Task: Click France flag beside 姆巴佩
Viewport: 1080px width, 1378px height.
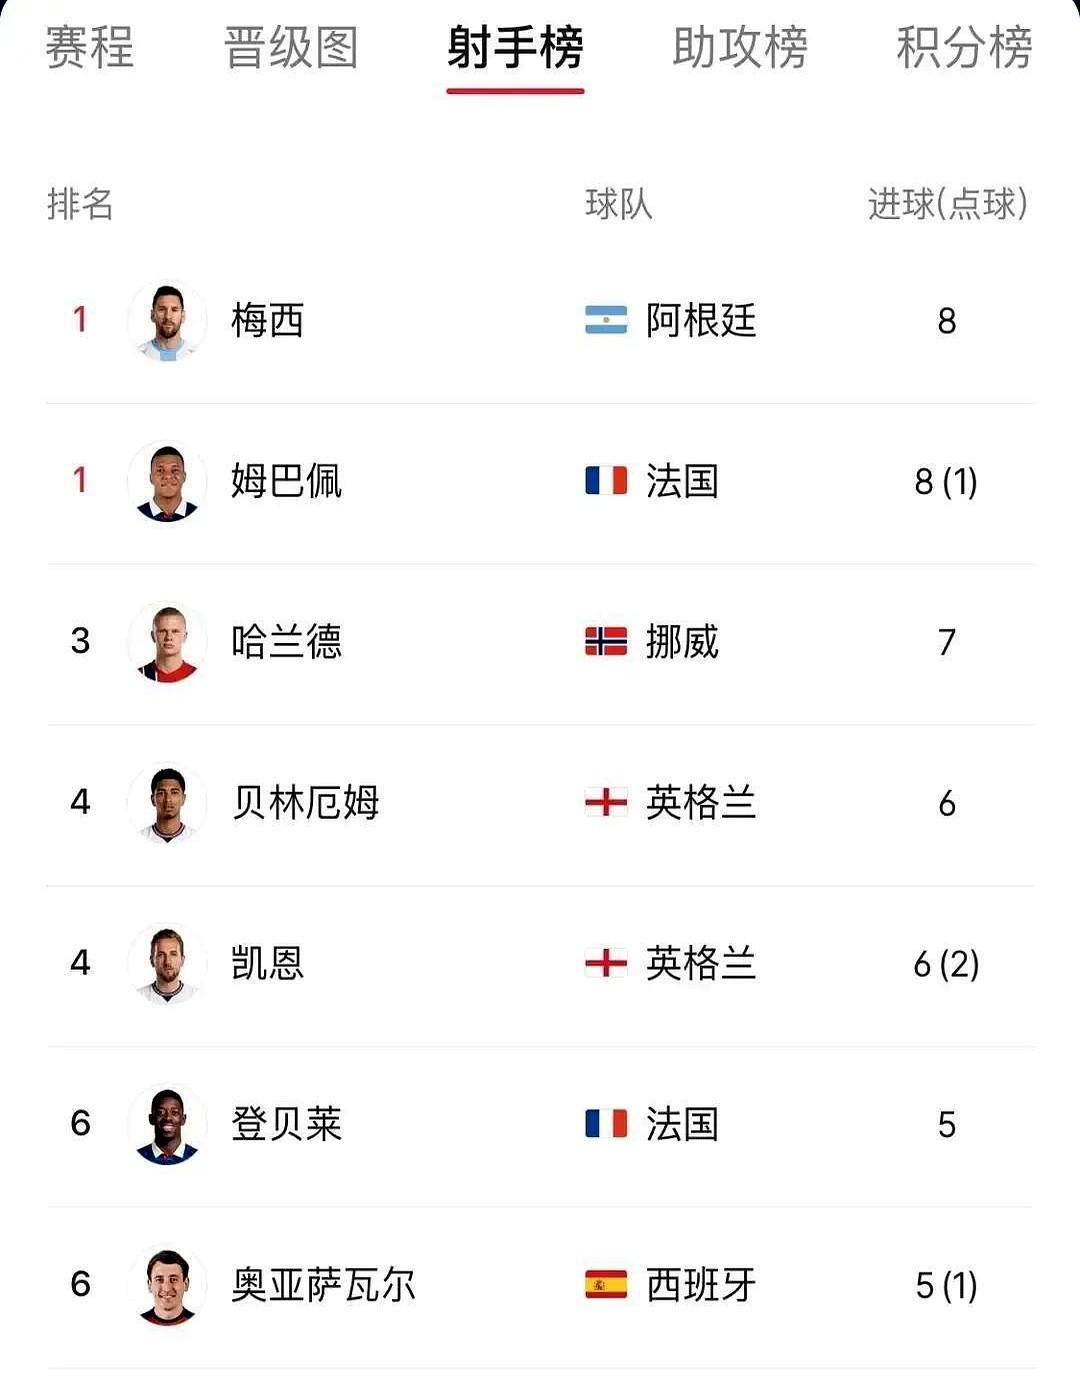Action: pos(606,481)
